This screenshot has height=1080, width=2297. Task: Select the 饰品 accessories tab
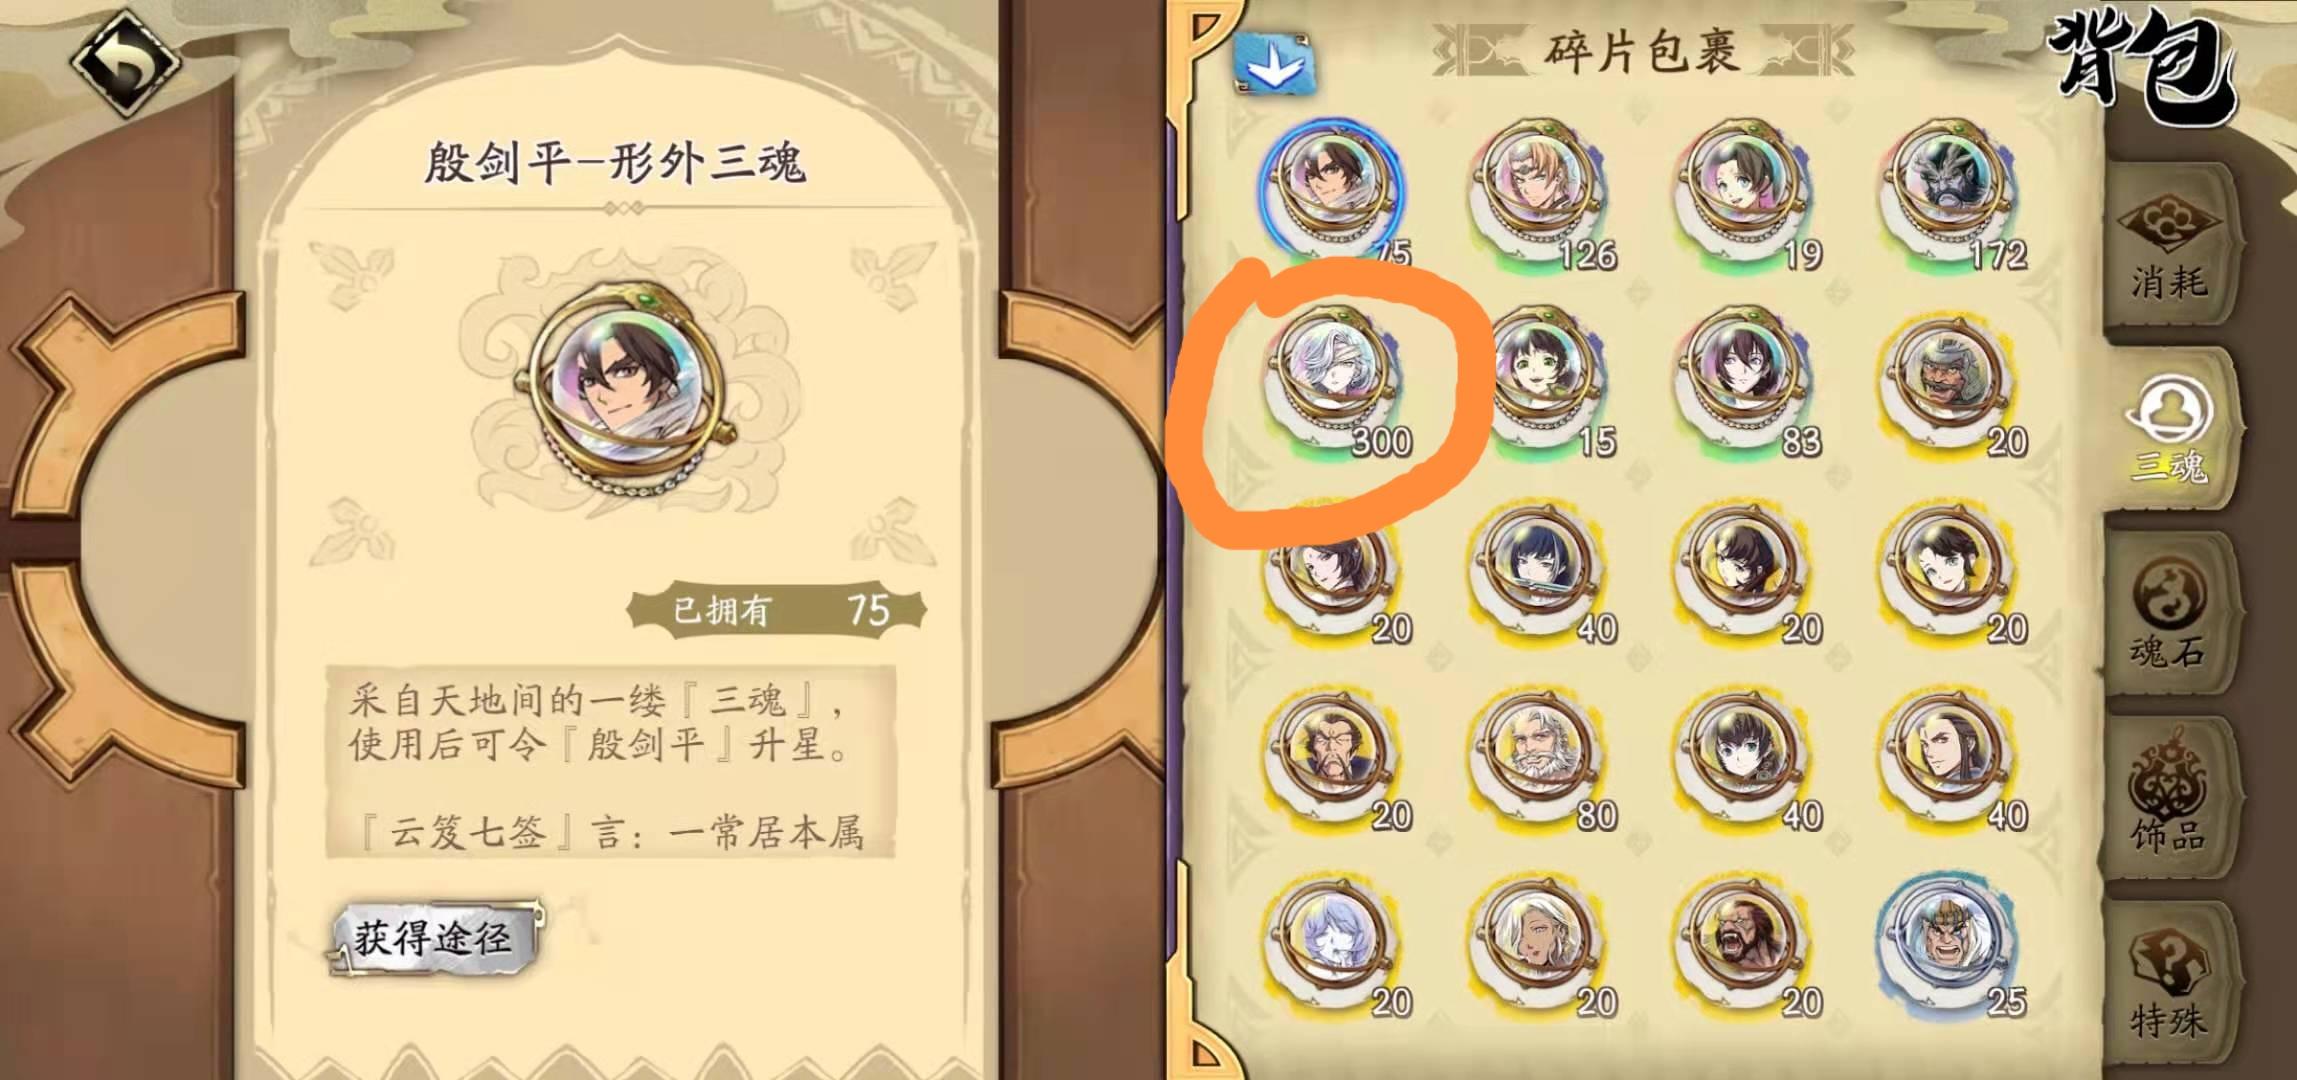coord(2168,800)
